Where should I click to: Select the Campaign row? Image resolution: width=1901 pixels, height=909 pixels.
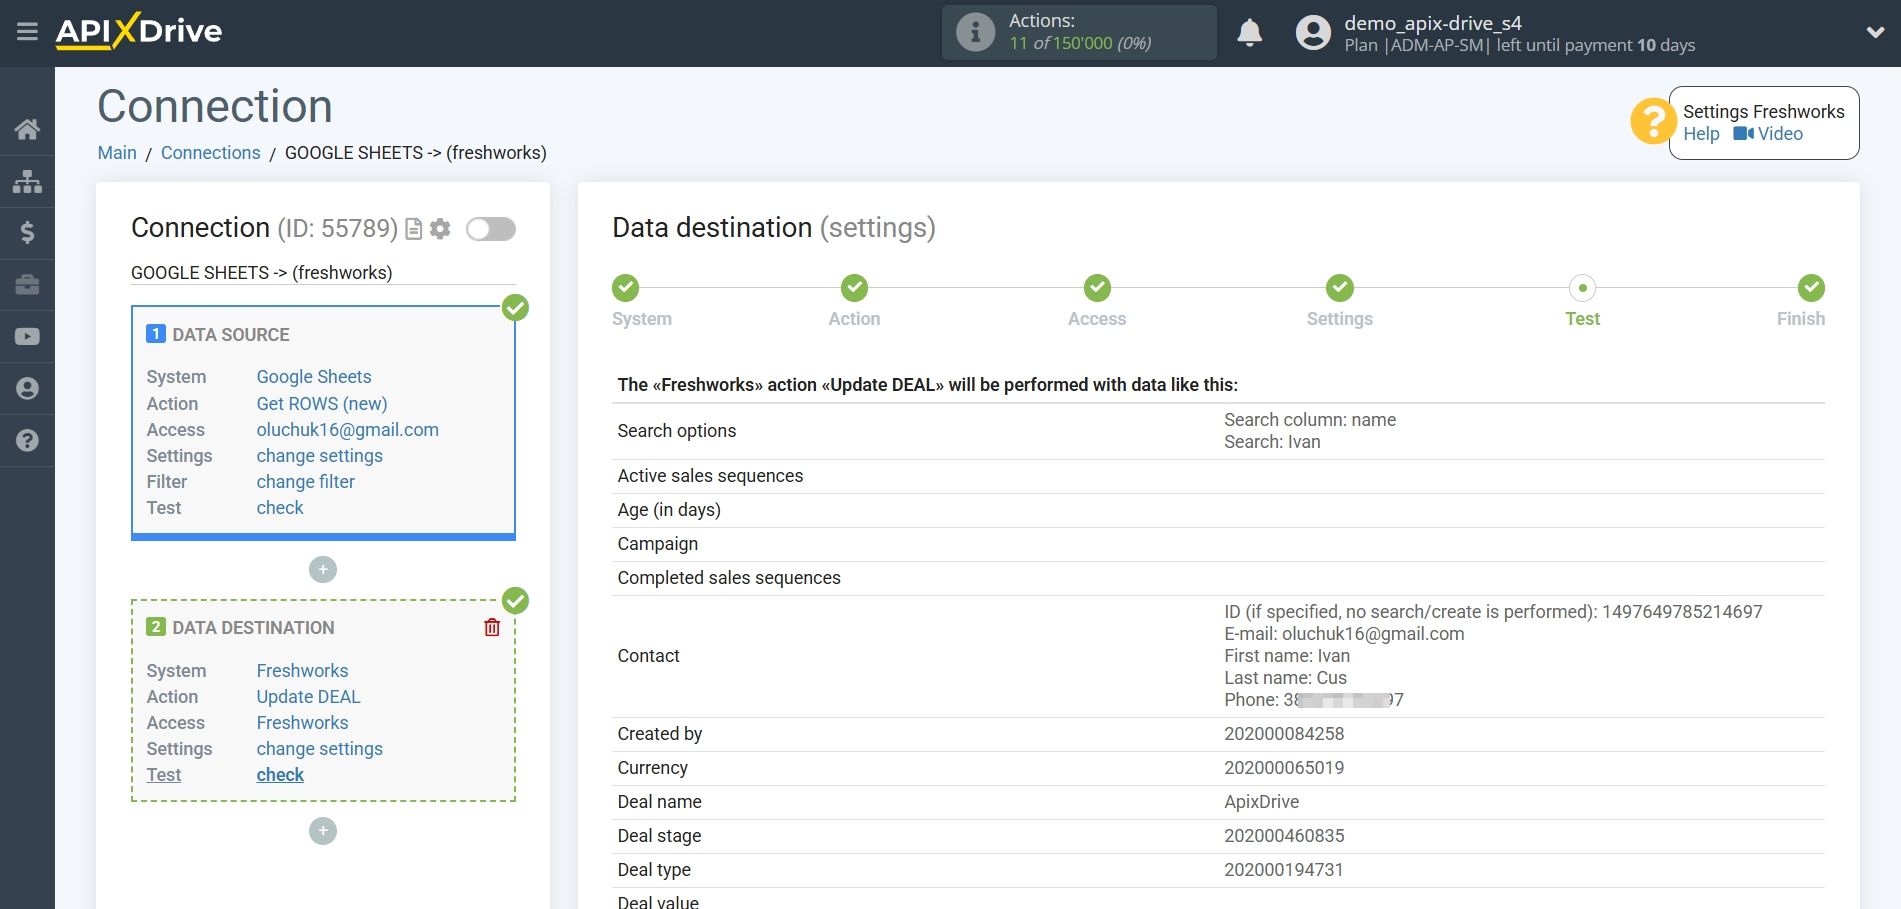click(x=1218, y=544)
